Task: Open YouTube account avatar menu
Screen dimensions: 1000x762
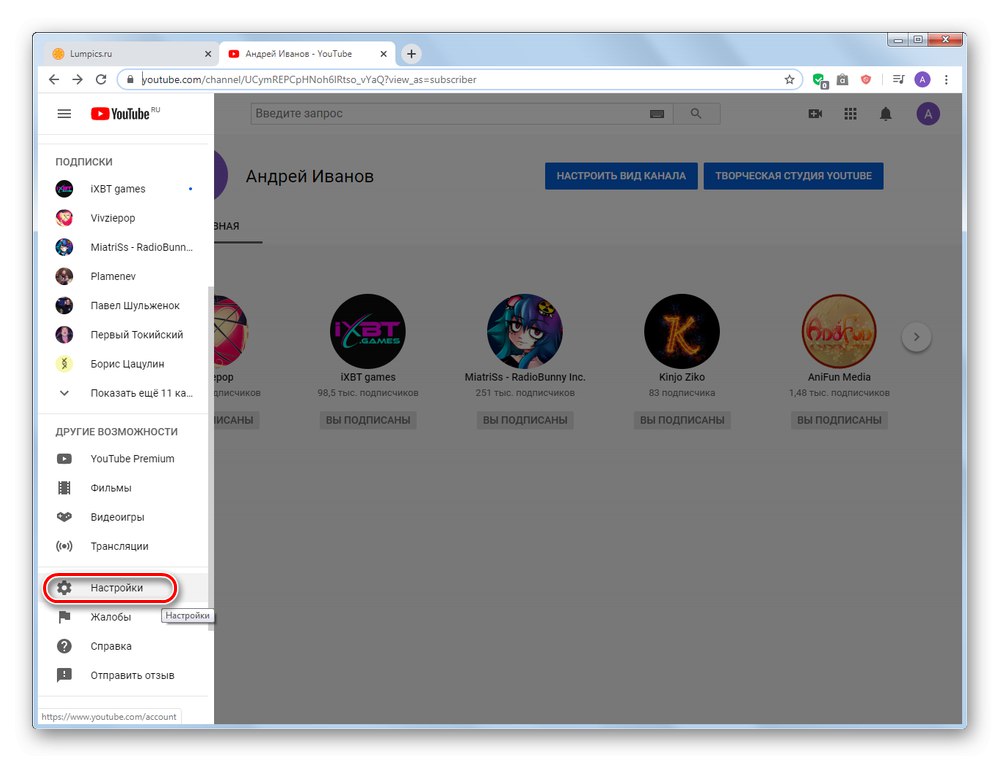Action: [928, 114]
